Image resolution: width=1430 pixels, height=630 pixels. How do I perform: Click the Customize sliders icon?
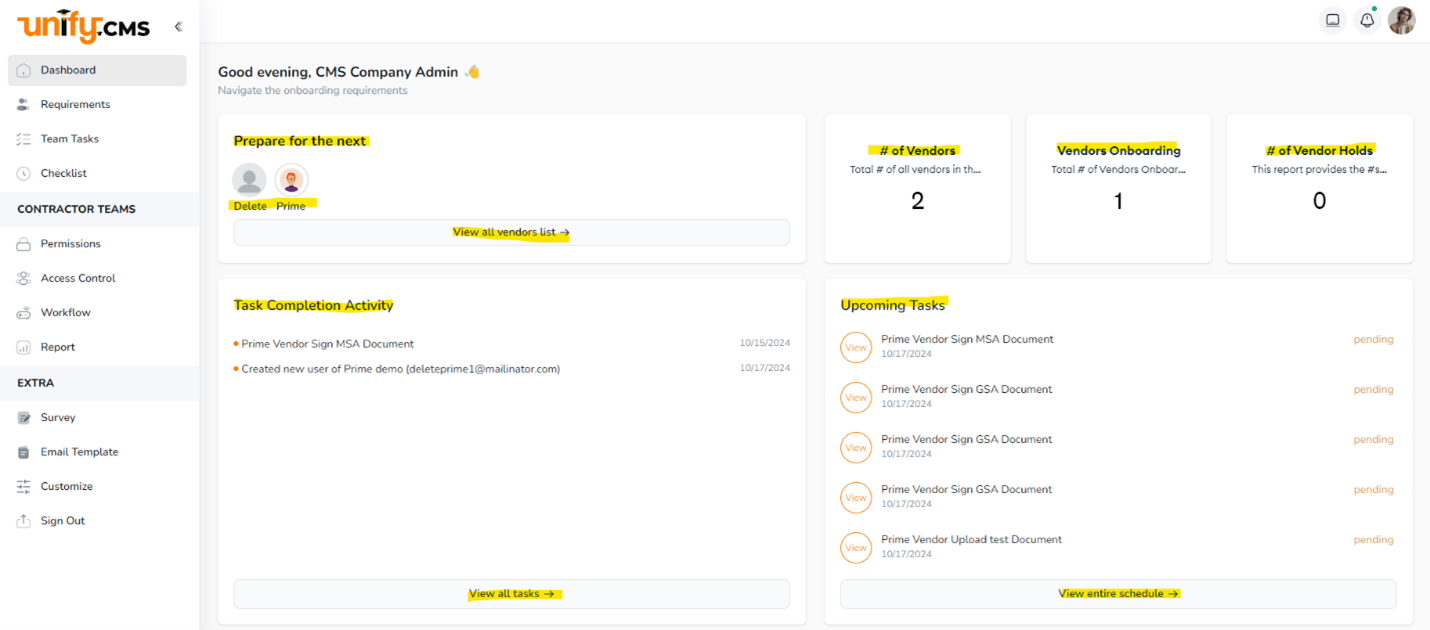(x=24, y=487)
